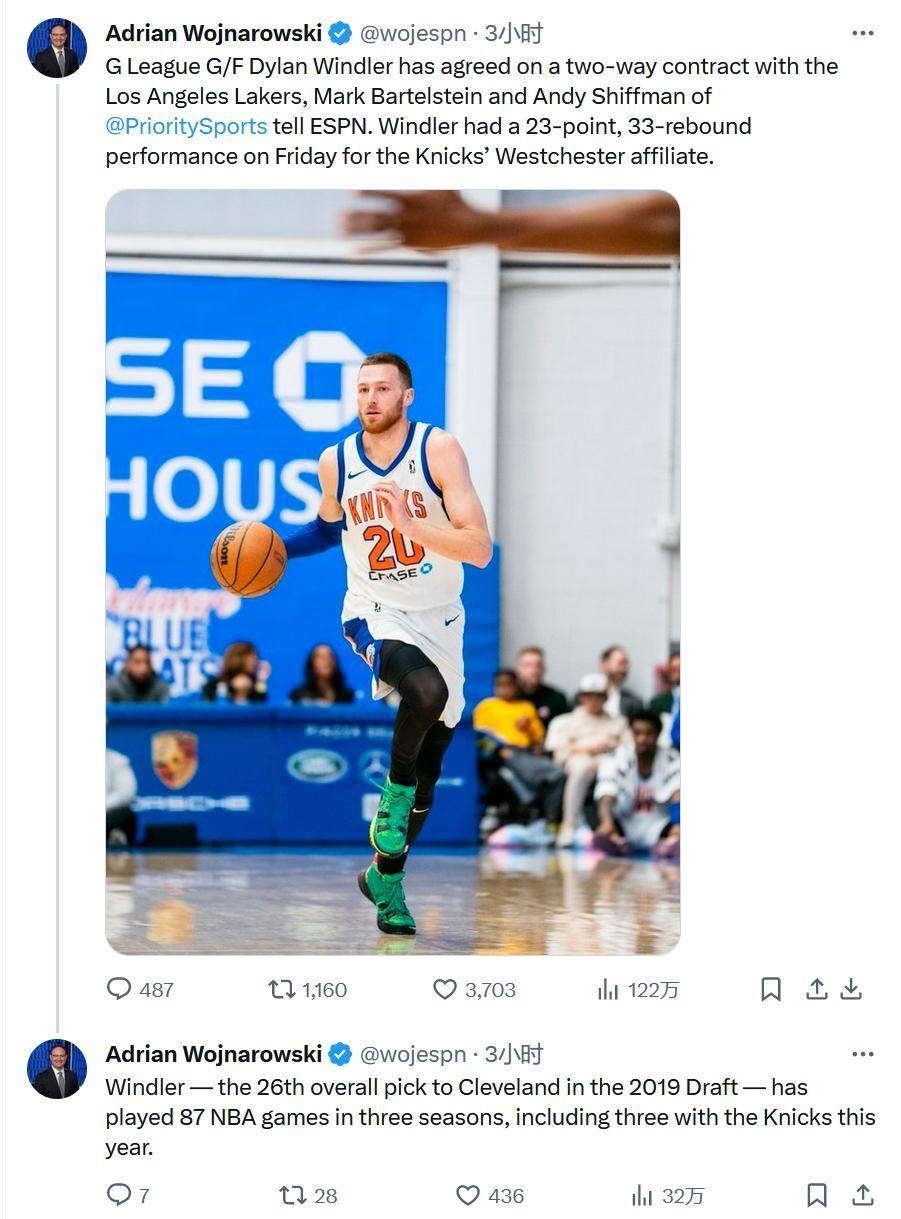Reply to the Dylan Windler contract tweet

coord(120,989)
